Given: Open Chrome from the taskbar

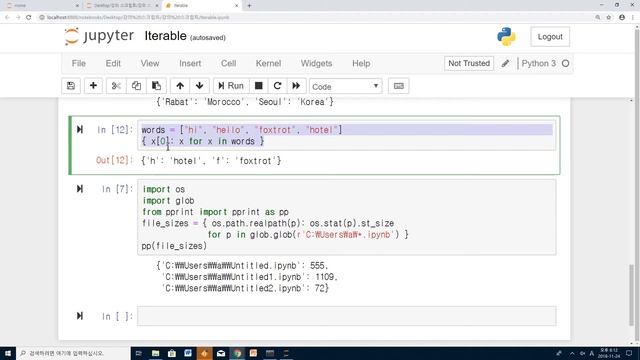Looking at the screenshot, I should pos(237,353).
